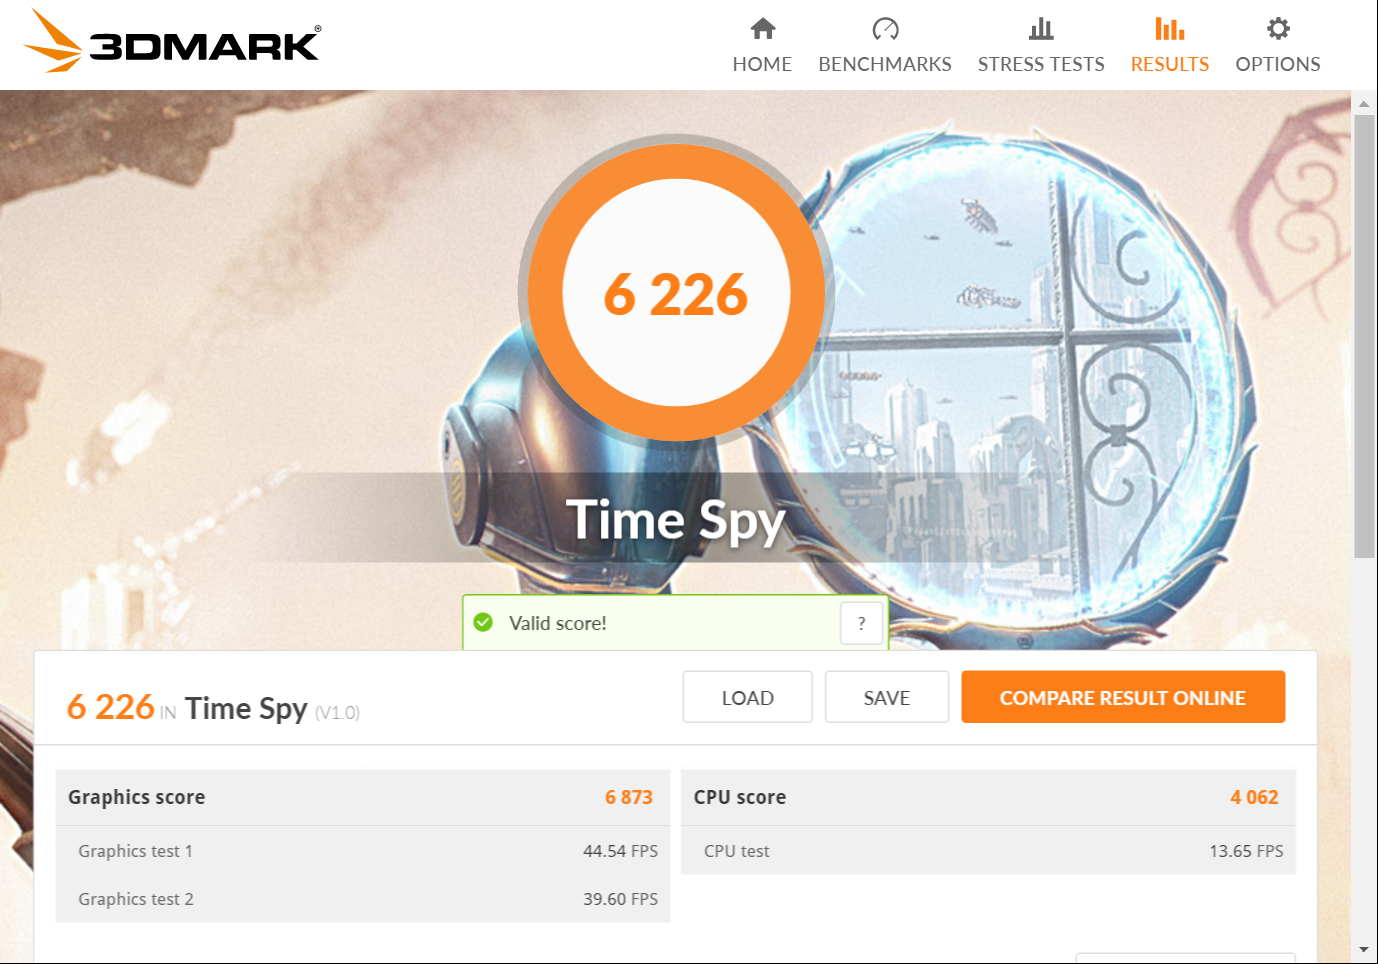Image resolution: width=1378 pixels, height=964 pixels.
Task: Click COMPARE RESULT ONLINE button
Action: pos(1123,697)
